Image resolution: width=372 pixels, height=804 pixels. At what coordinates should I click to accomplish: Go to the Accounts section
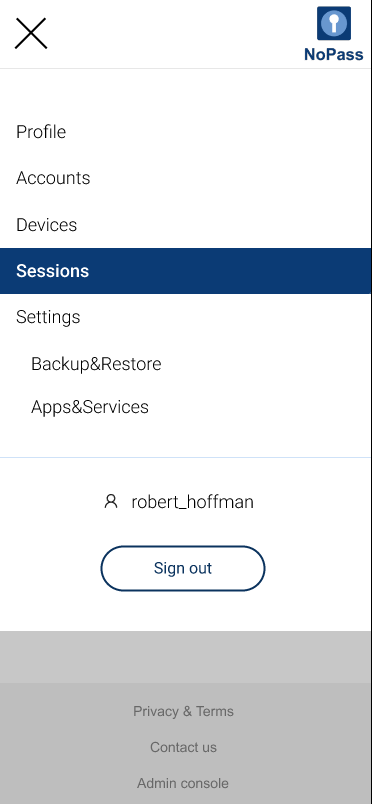point(53,178)
